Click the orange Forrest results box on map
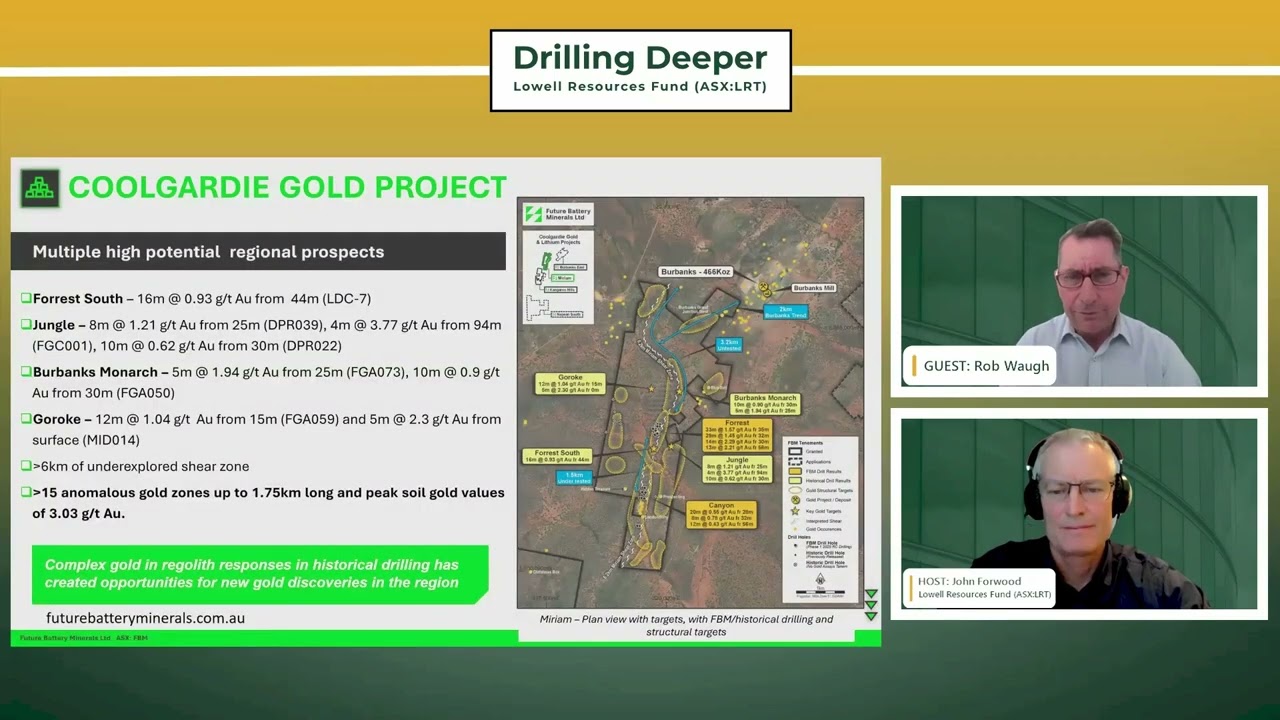The width and height of the screenshot is (1280, 720). pyautogui.click(x=736, y=436)
